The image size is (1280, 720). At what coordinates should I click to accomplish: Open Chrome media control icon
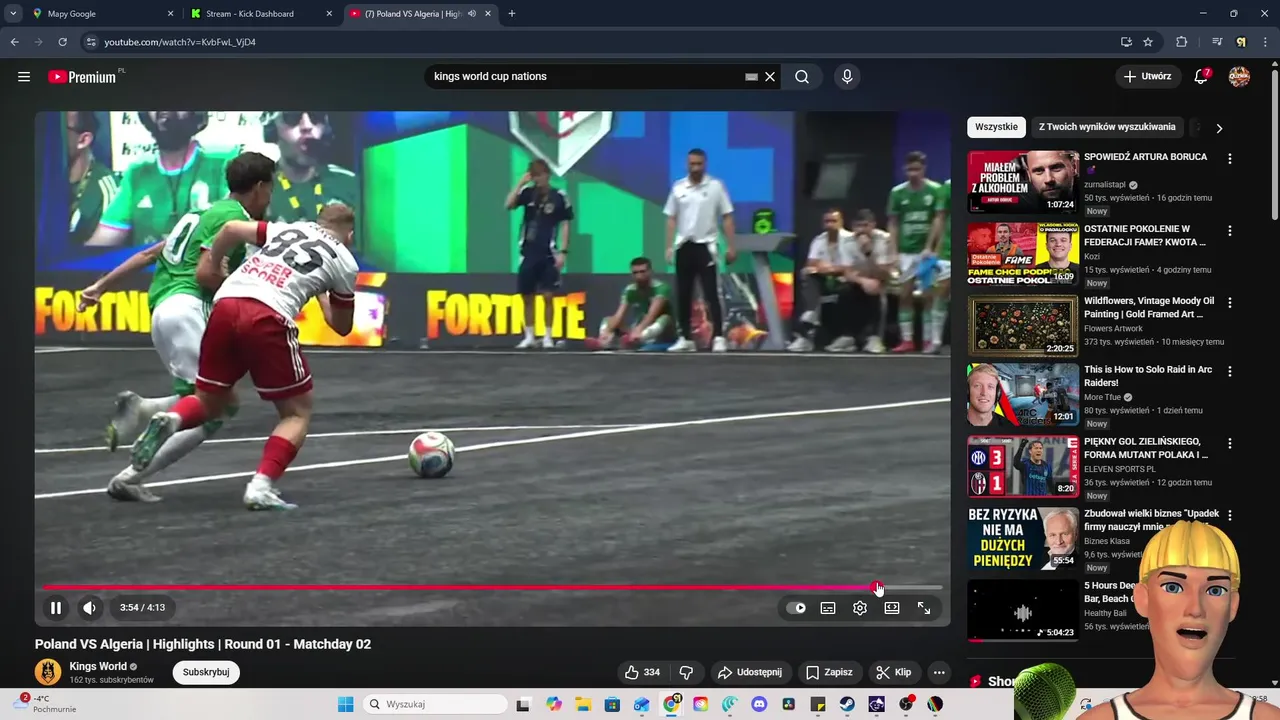pos(1217,42)
